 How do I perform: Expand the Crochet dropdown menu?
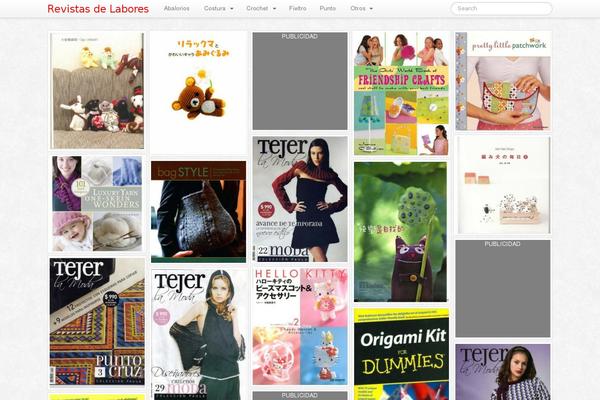click(261, 8)
